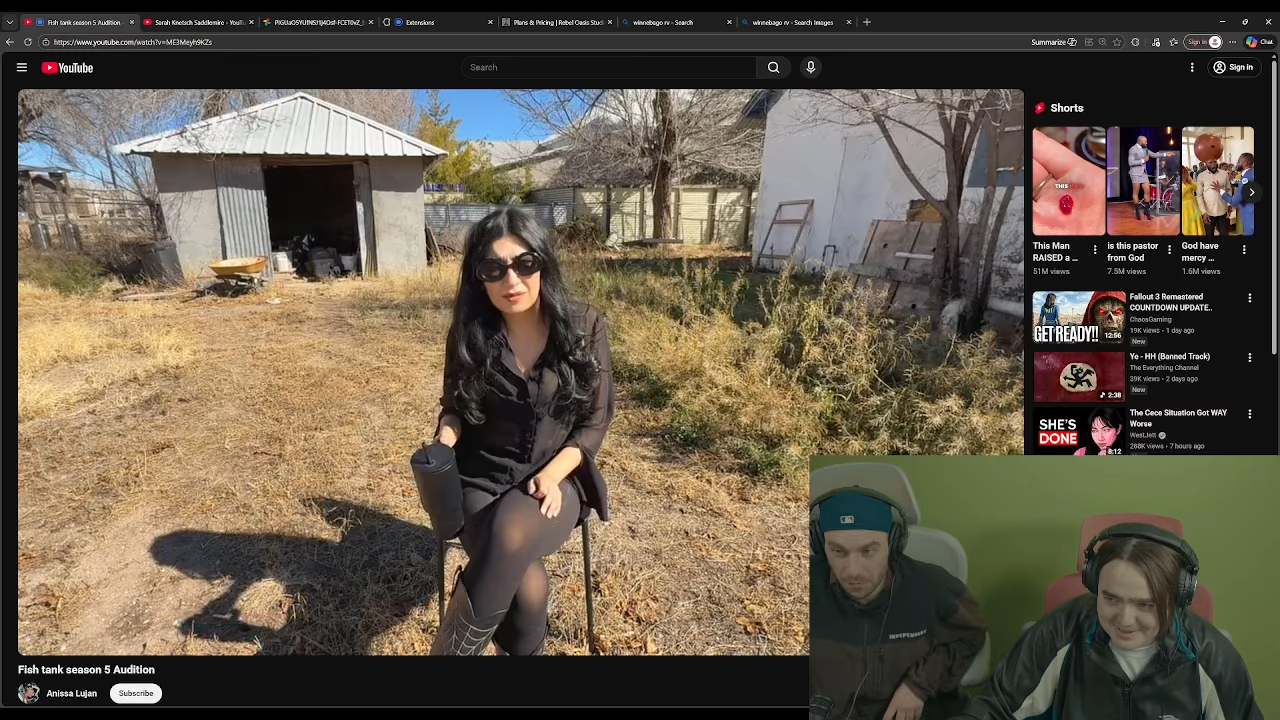Open the browser extensions puzzle icon
Viewport: 1280px width, 720px height.
pyautogui.click(x=1135, y=42)
